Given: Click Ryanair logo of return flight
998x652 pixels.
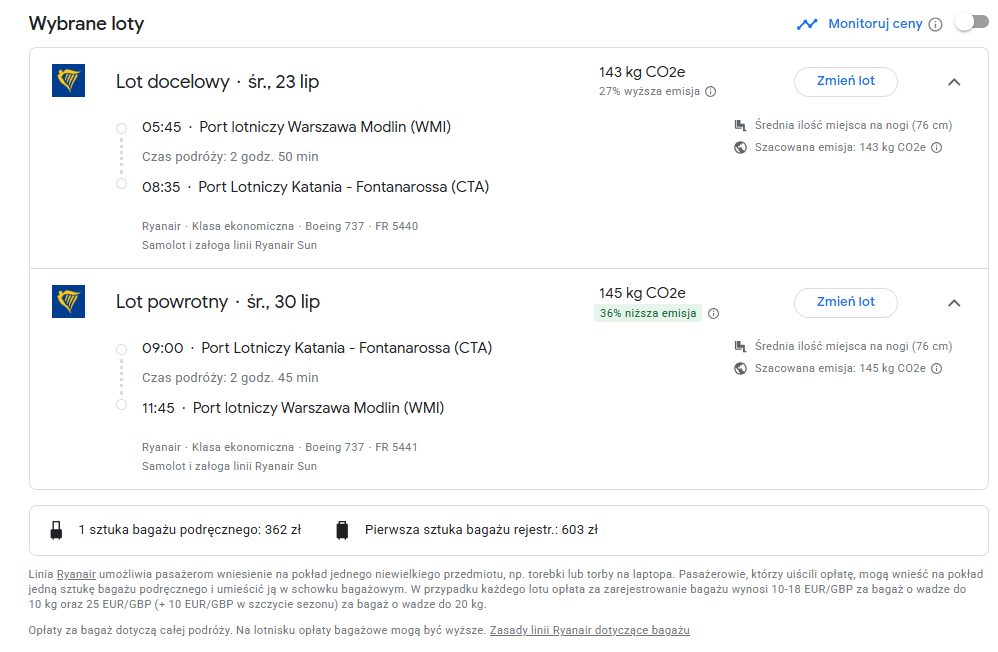Looking at the screenshot, I should [68, 301].
